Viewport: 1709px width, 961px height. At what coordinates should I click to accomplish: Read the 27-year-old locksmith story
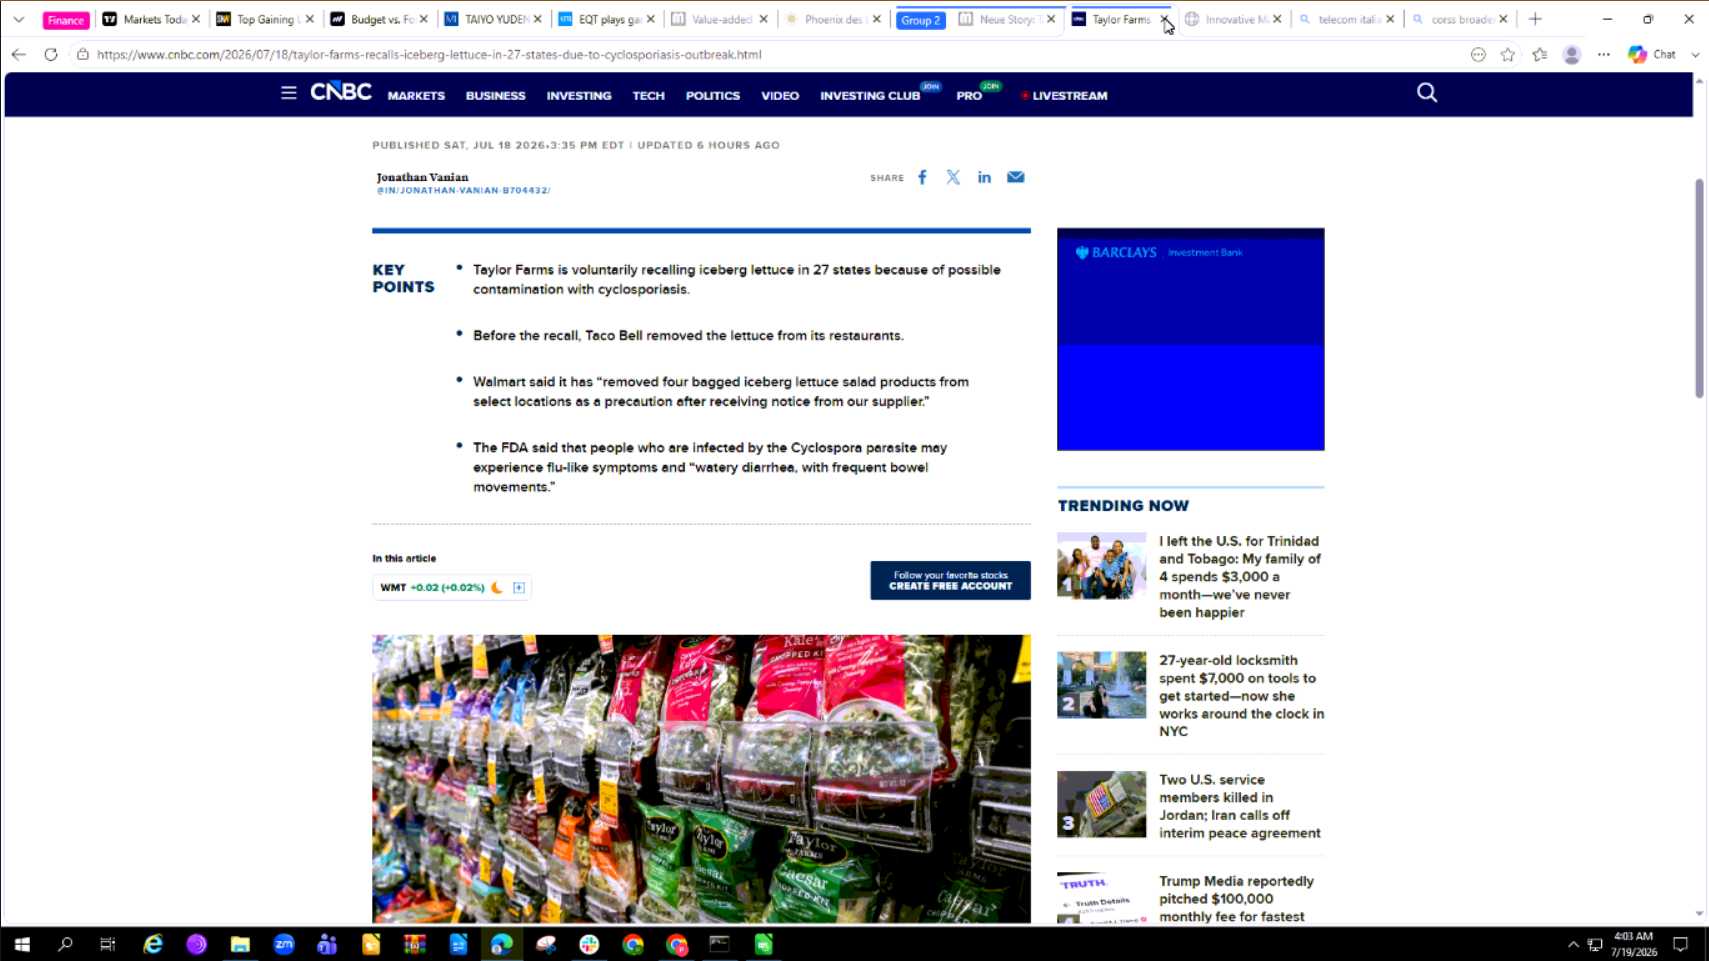1241,696
